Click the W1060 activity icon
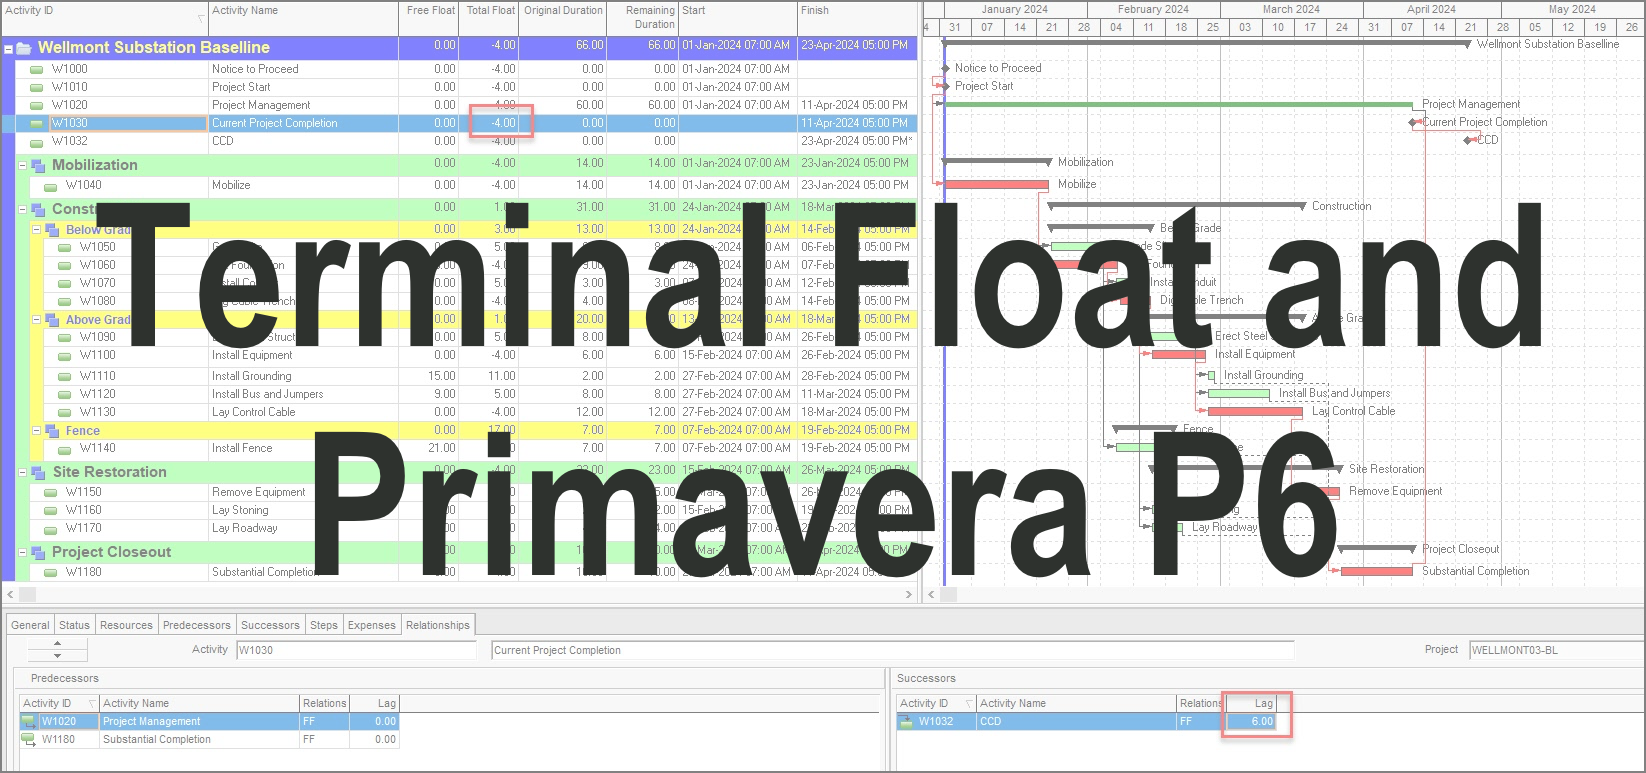The image size is (1646, 773). coord(65,265)
